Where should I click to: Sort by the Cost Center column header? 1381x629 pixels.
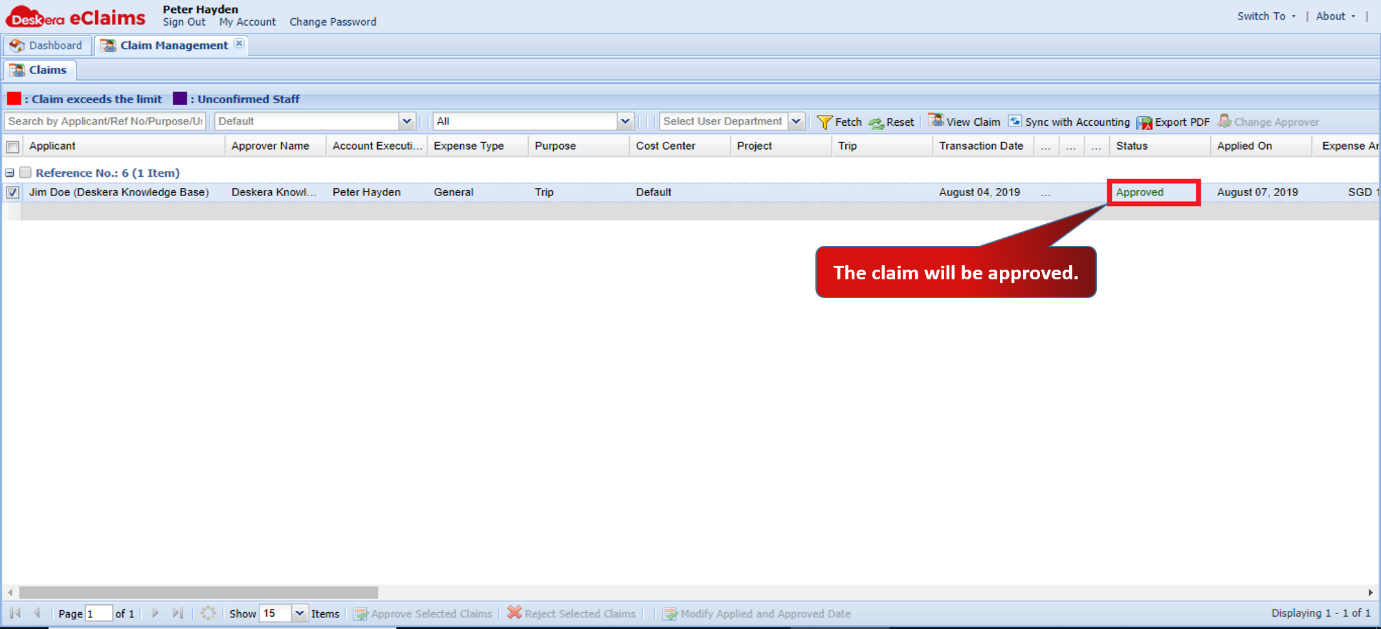pos(680,146)
